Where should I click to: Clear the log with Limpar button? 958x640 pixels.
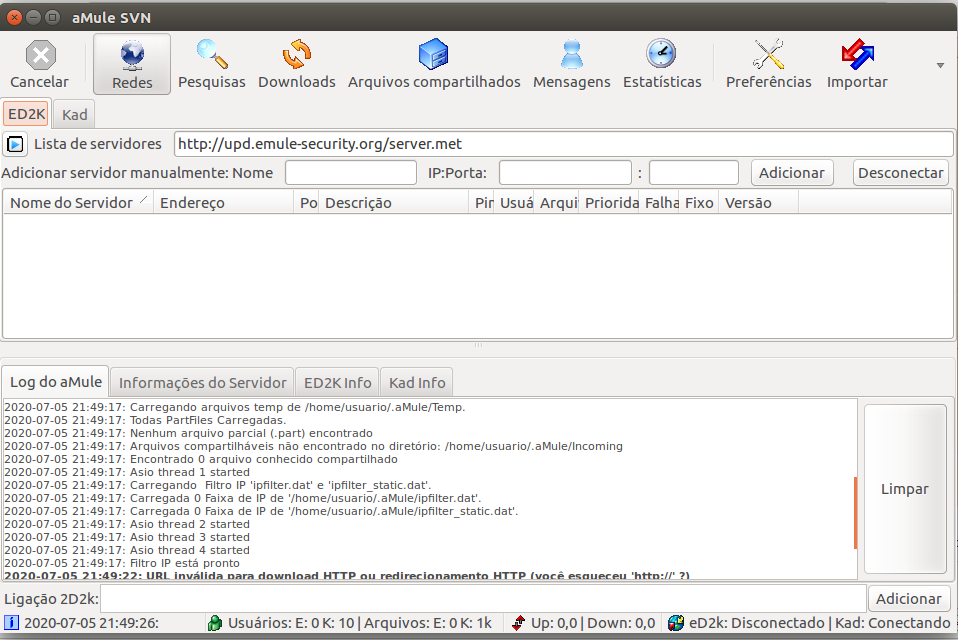[x=905, y=489]
